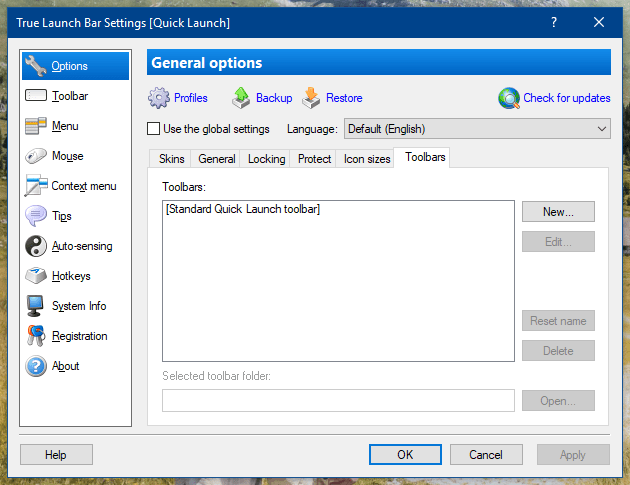Click the Toolbar sidebar icon

tap(35, 96)
